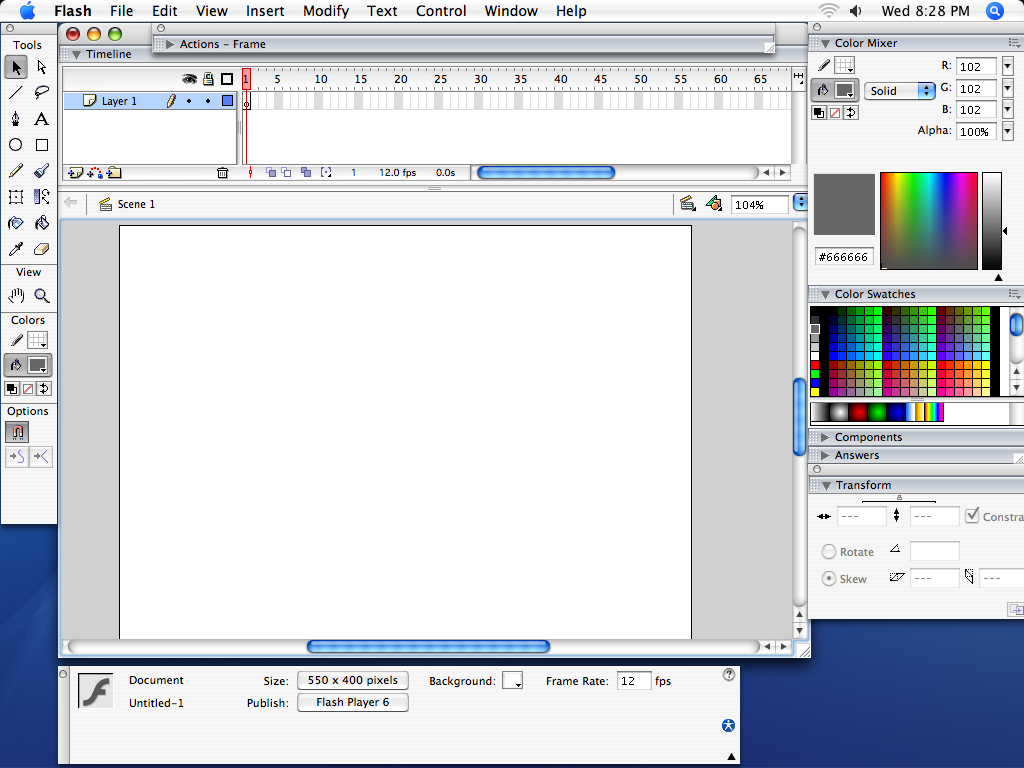
Task: Open the File menu
Action: (x=121, y=11)
